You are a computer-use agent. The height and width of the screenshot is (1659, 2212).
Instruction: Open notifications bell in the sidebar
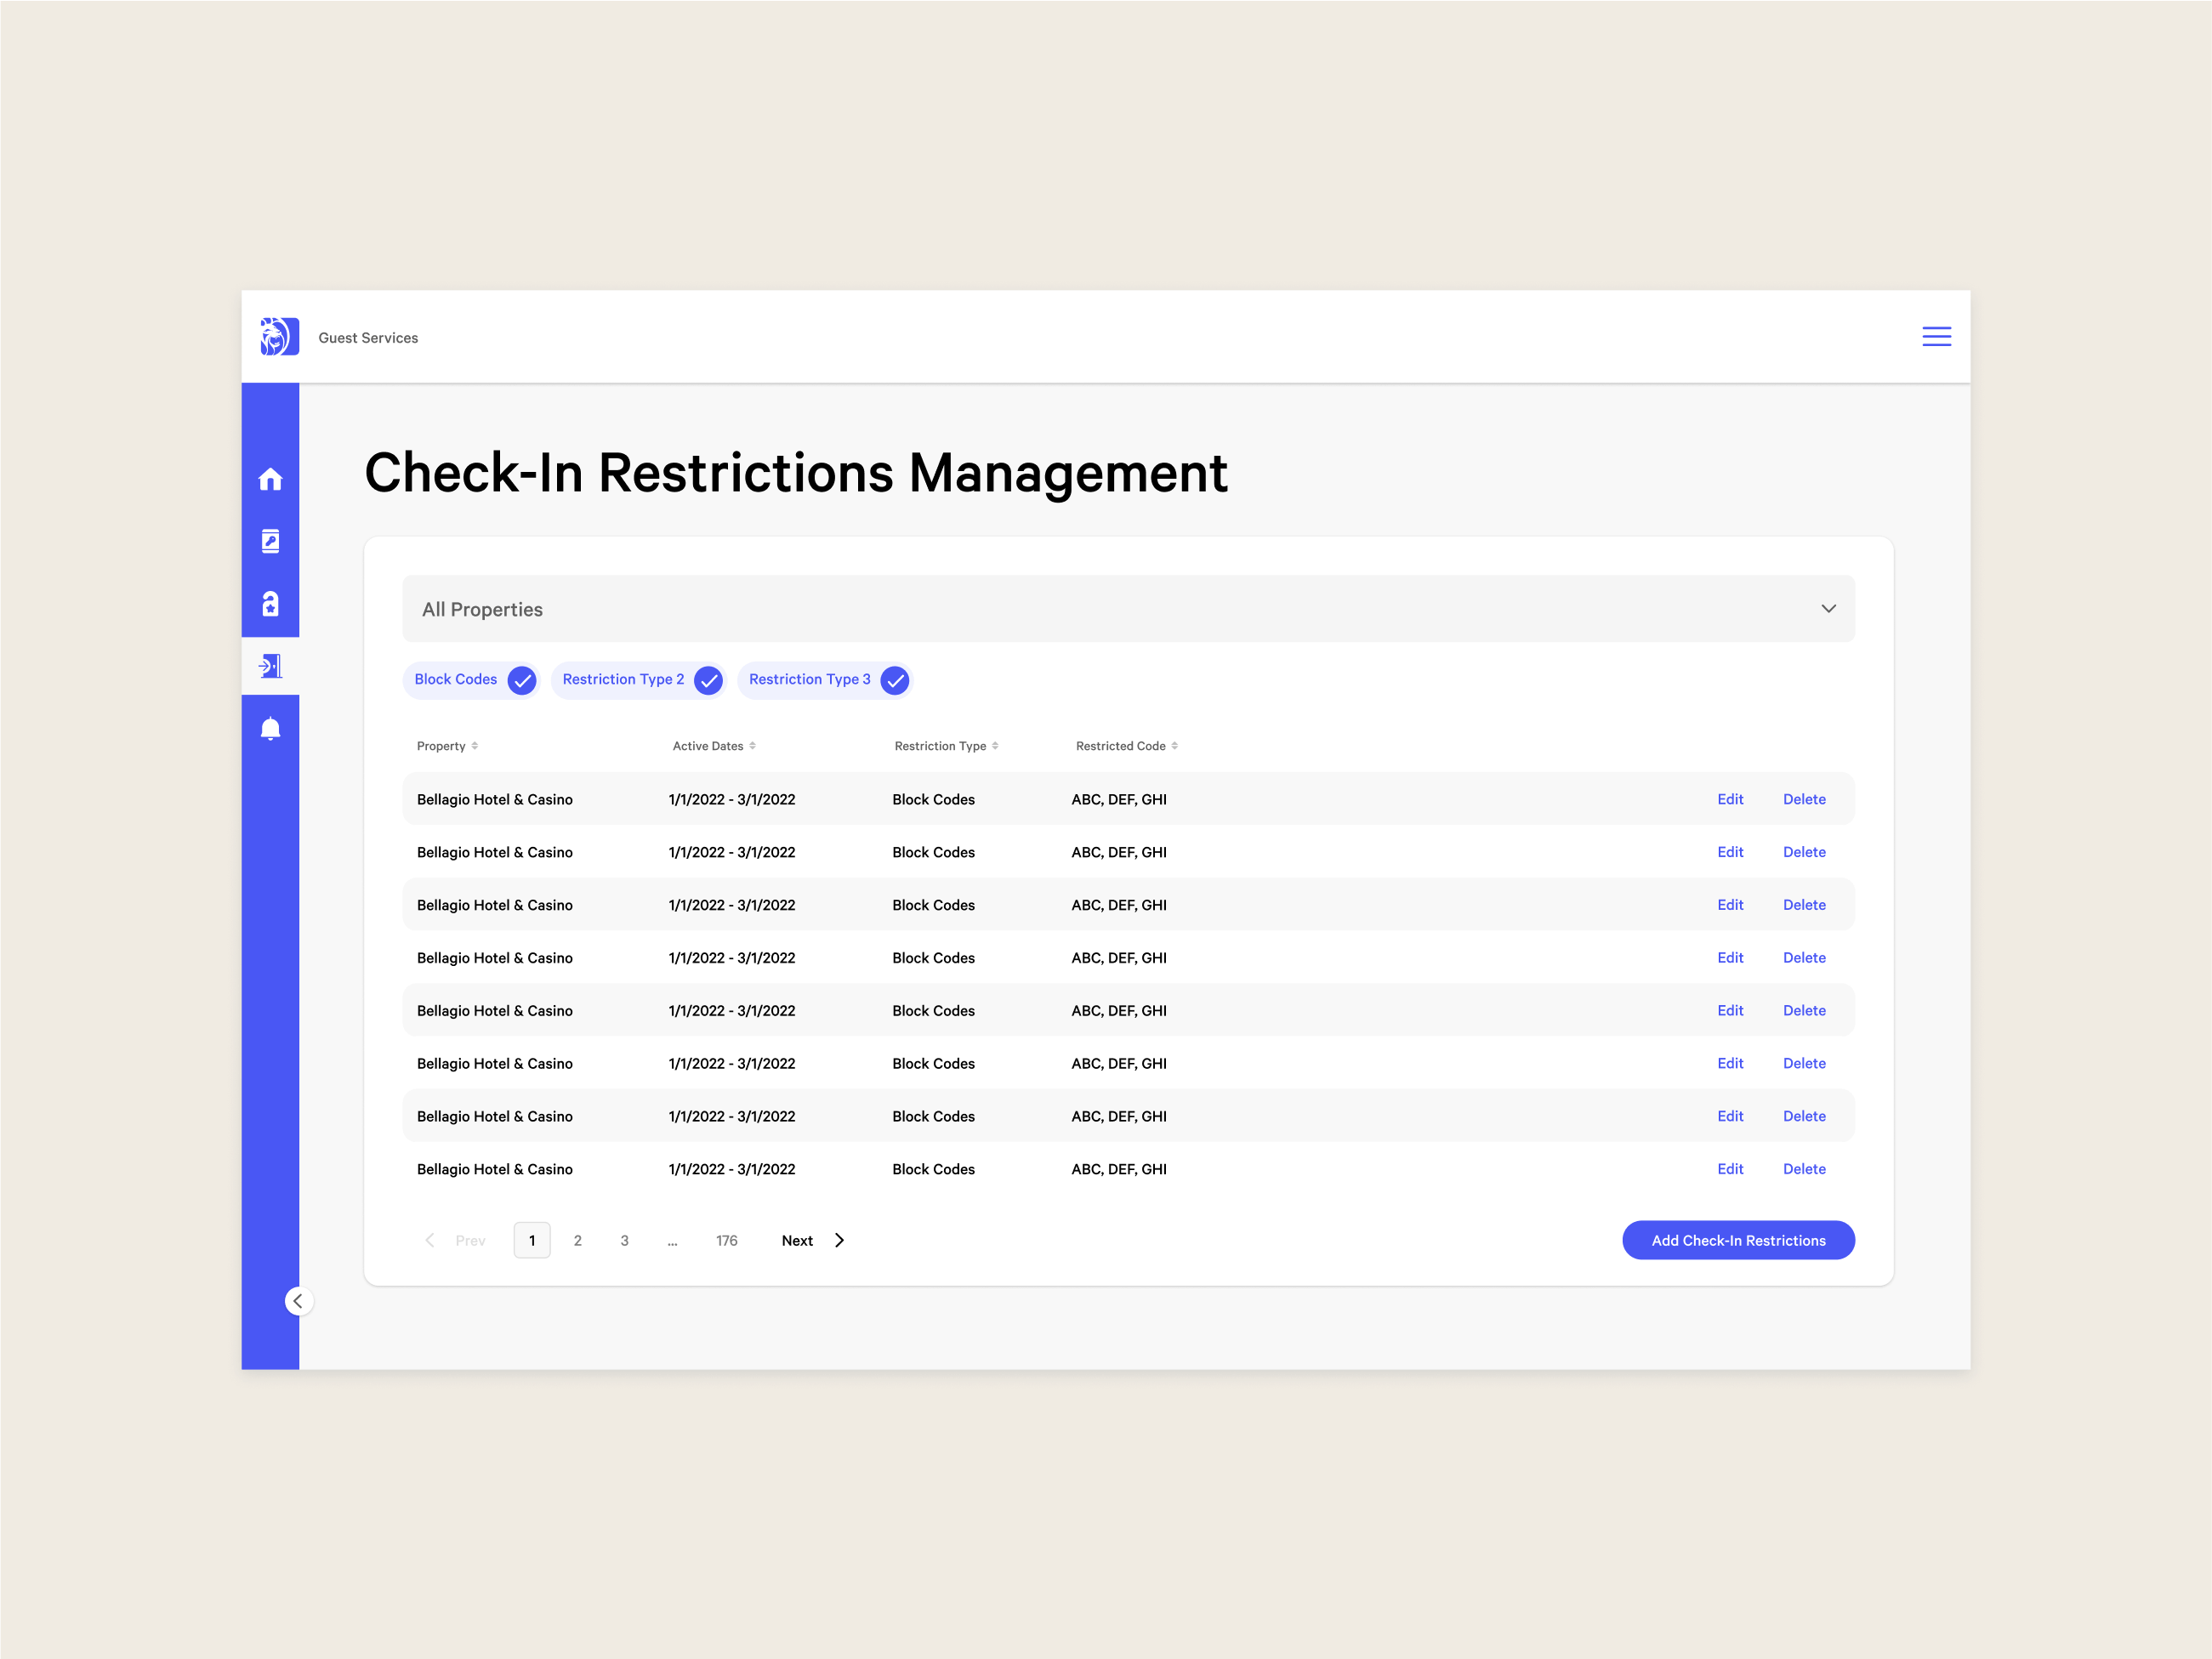pyautogui.click(x=270, y=728)
